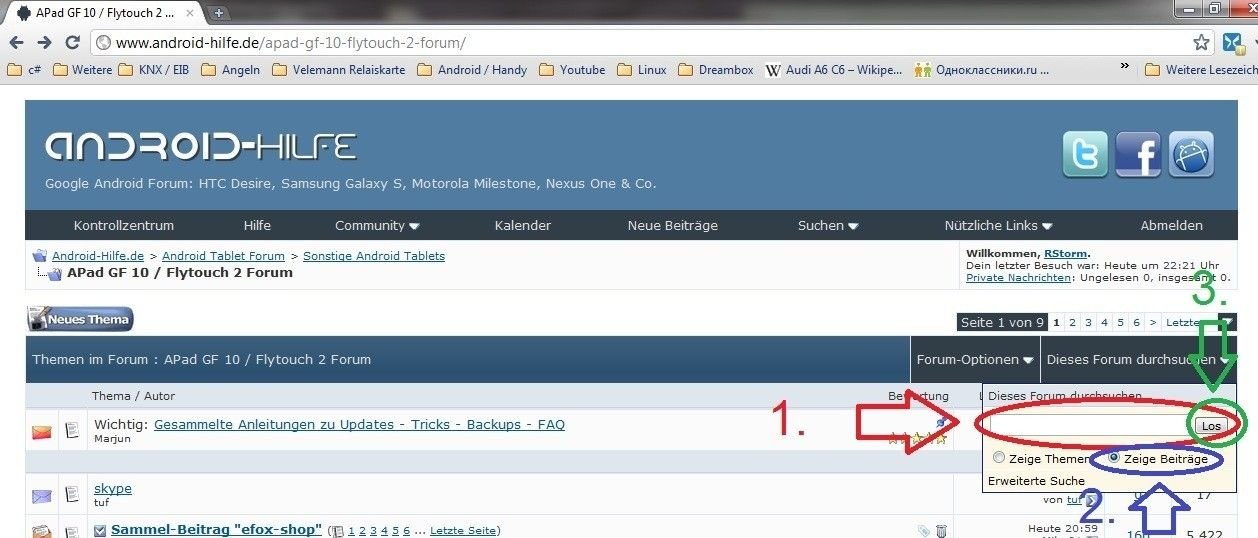Expand hidden bookmarks with the chevron
Viewport: 1258px width, 538px height.
tap(1125, 67)
